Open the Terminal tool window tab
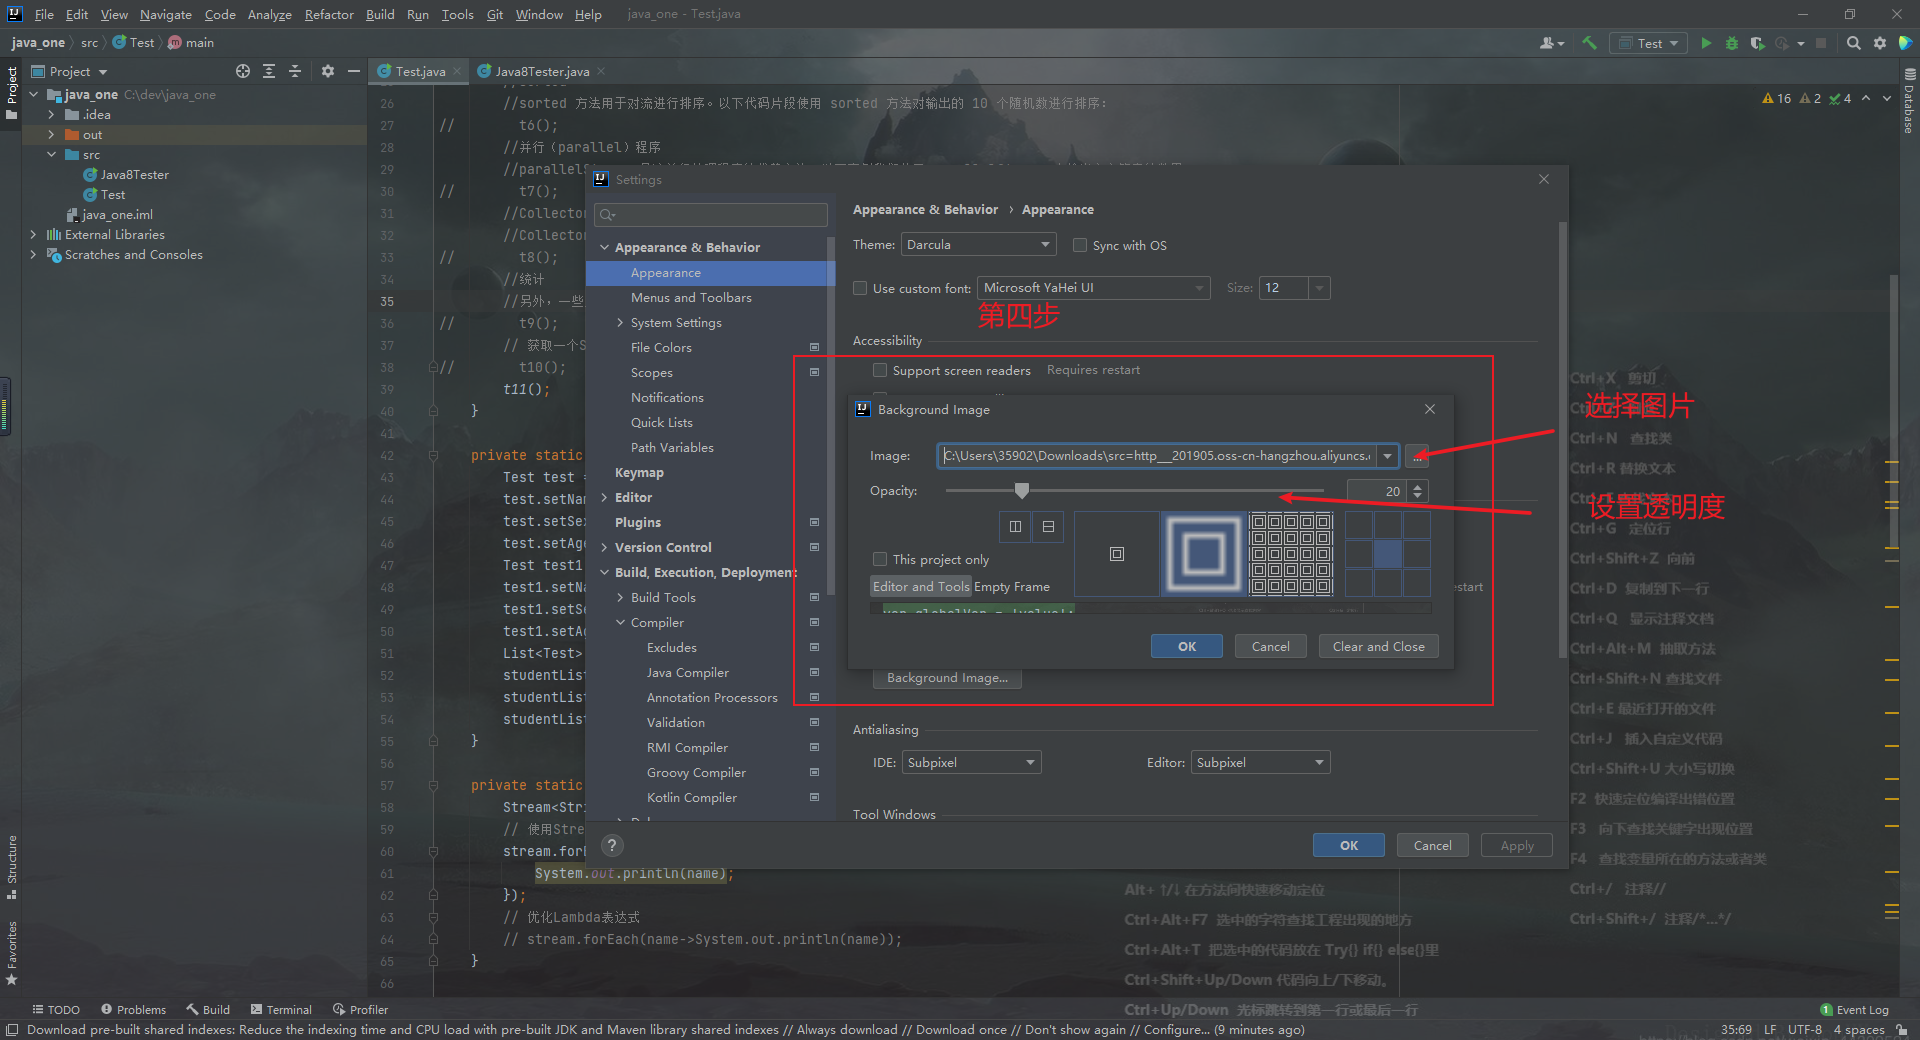This screenshot has width=1920, height=1040. (281, 1010)
